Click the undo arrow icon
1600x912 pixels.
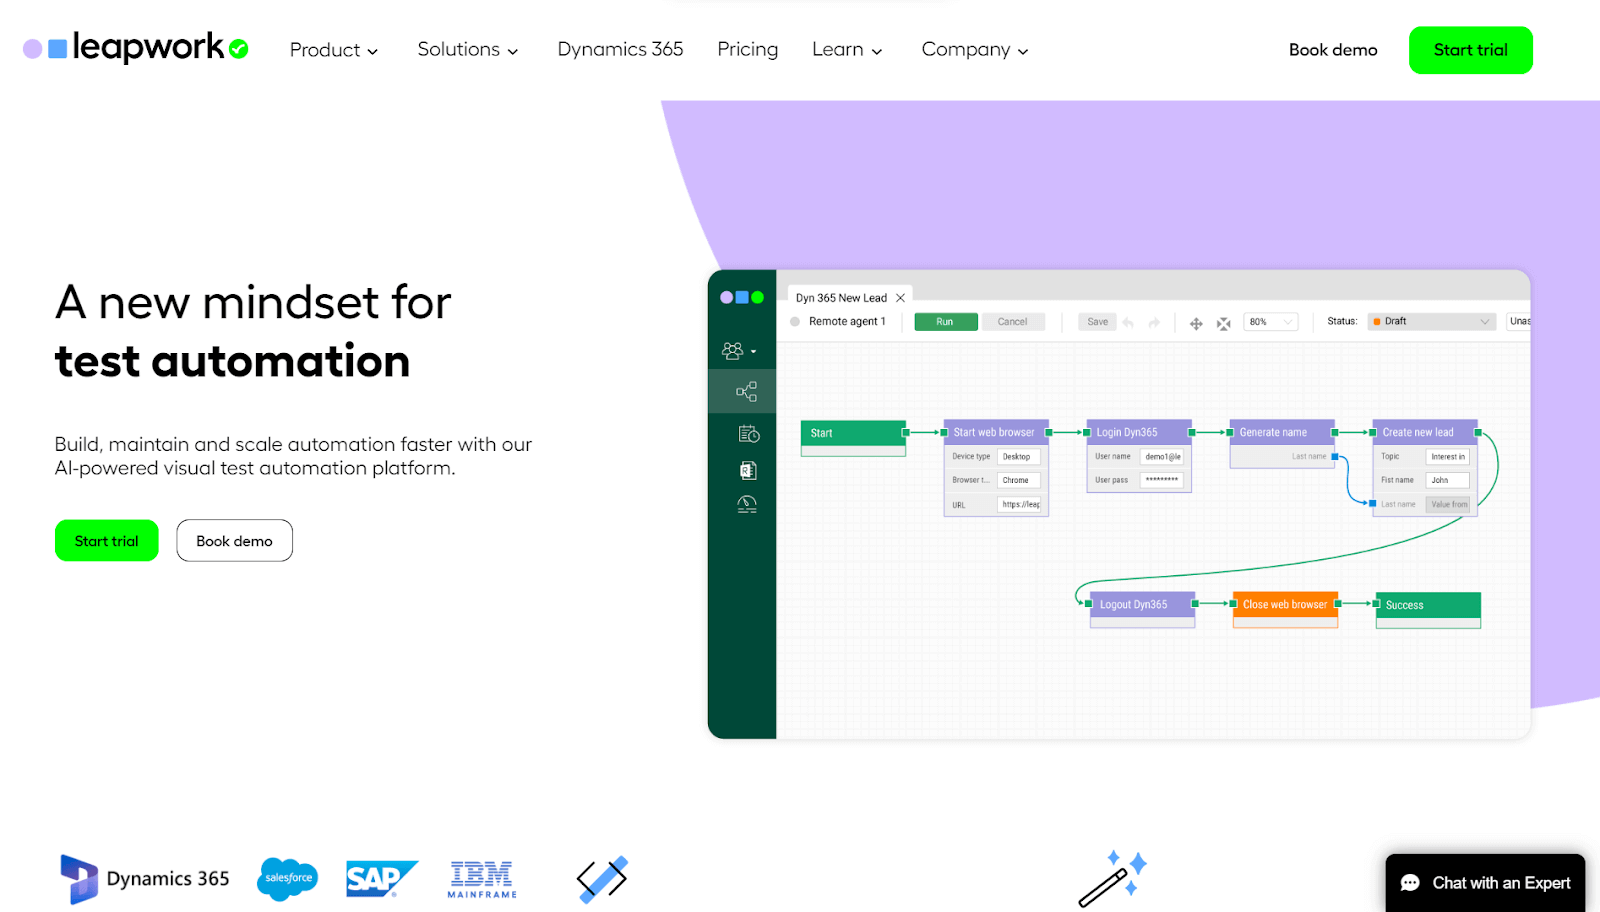pyautogui.click(x=1128, y=323)
